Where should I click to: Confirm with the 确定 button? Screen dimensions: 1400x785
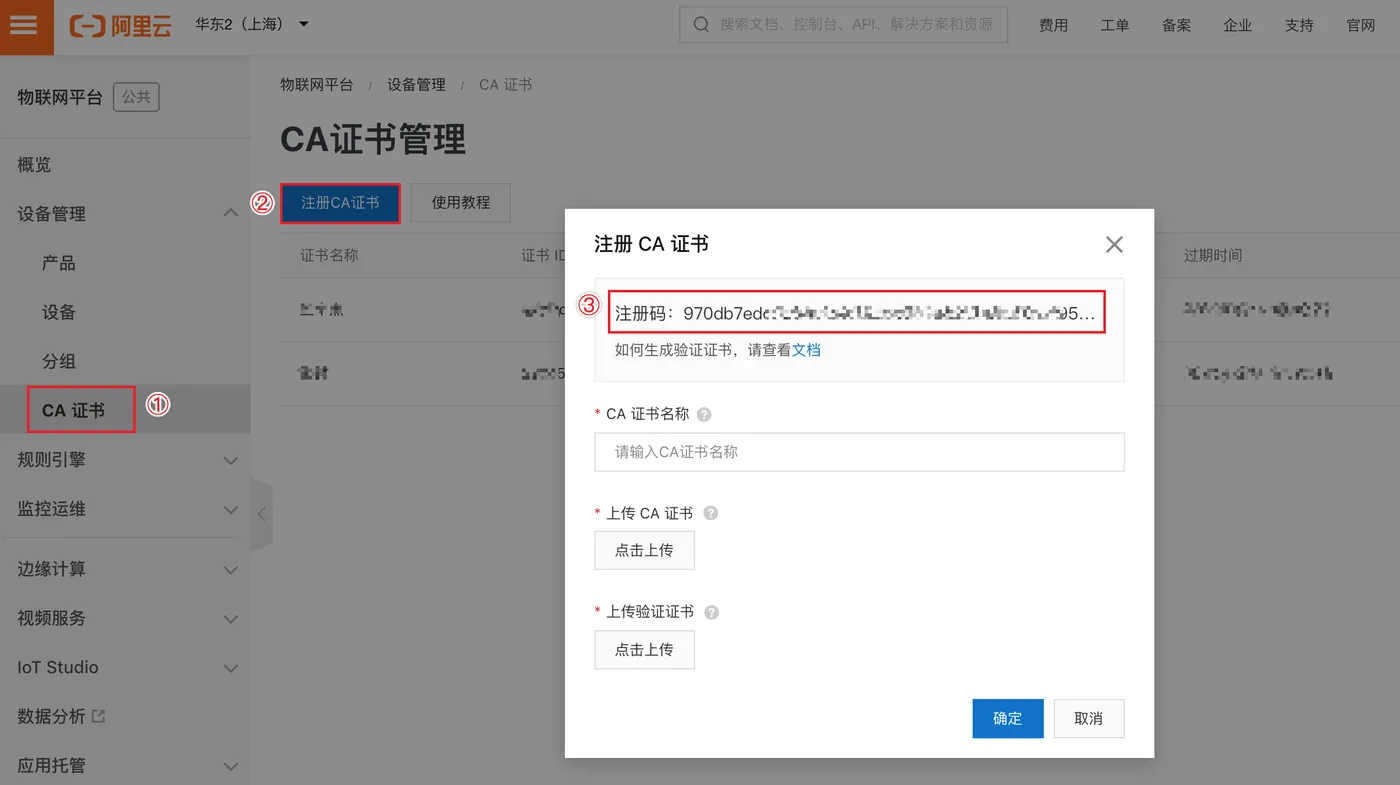coord(1008,718)
